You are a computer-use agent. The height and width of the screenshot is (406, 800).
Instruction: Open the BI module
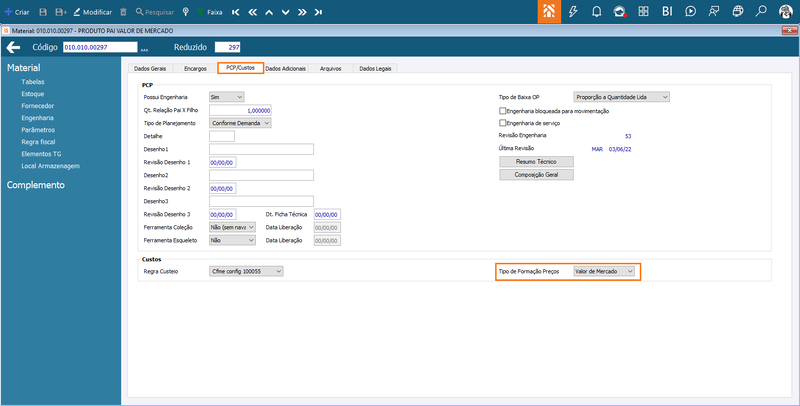(x=667, y=11)
